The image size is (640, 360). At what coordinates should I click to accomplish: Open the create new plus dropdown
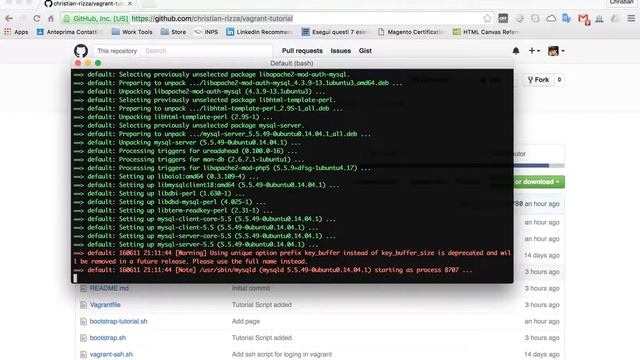tap(534, 51)
